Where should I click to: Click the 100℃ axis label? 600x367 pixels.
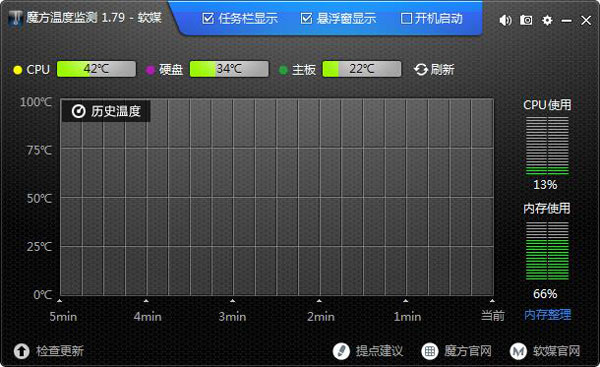[x=36, y=102]
